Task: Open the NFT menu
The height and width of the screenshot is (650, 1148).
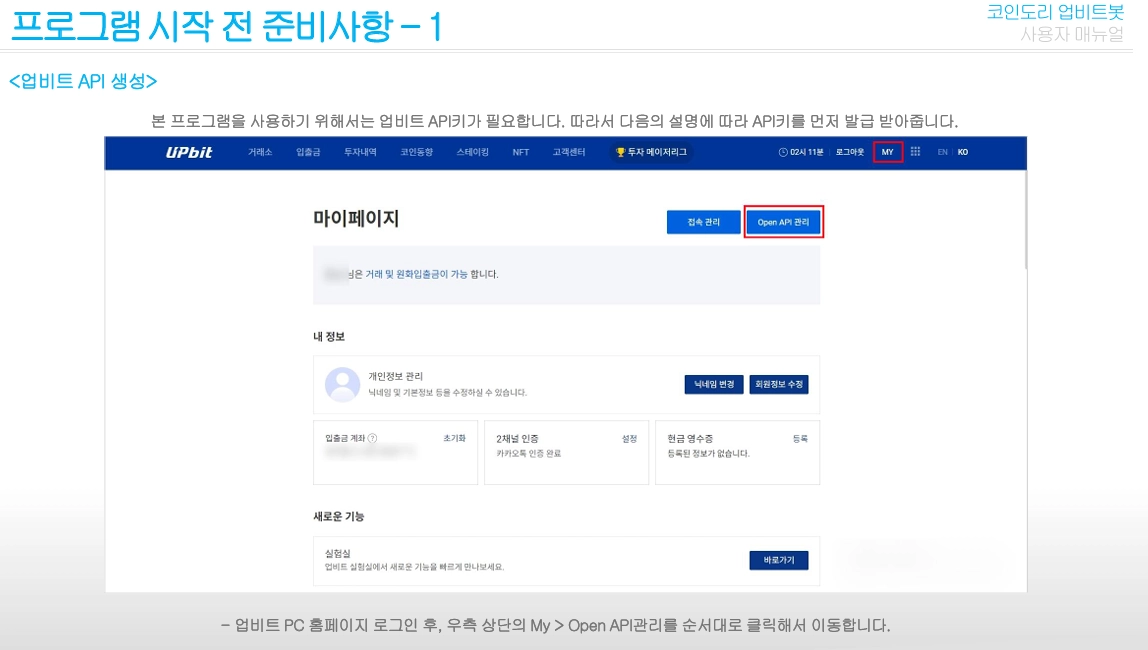Action: tap(521, 152)
